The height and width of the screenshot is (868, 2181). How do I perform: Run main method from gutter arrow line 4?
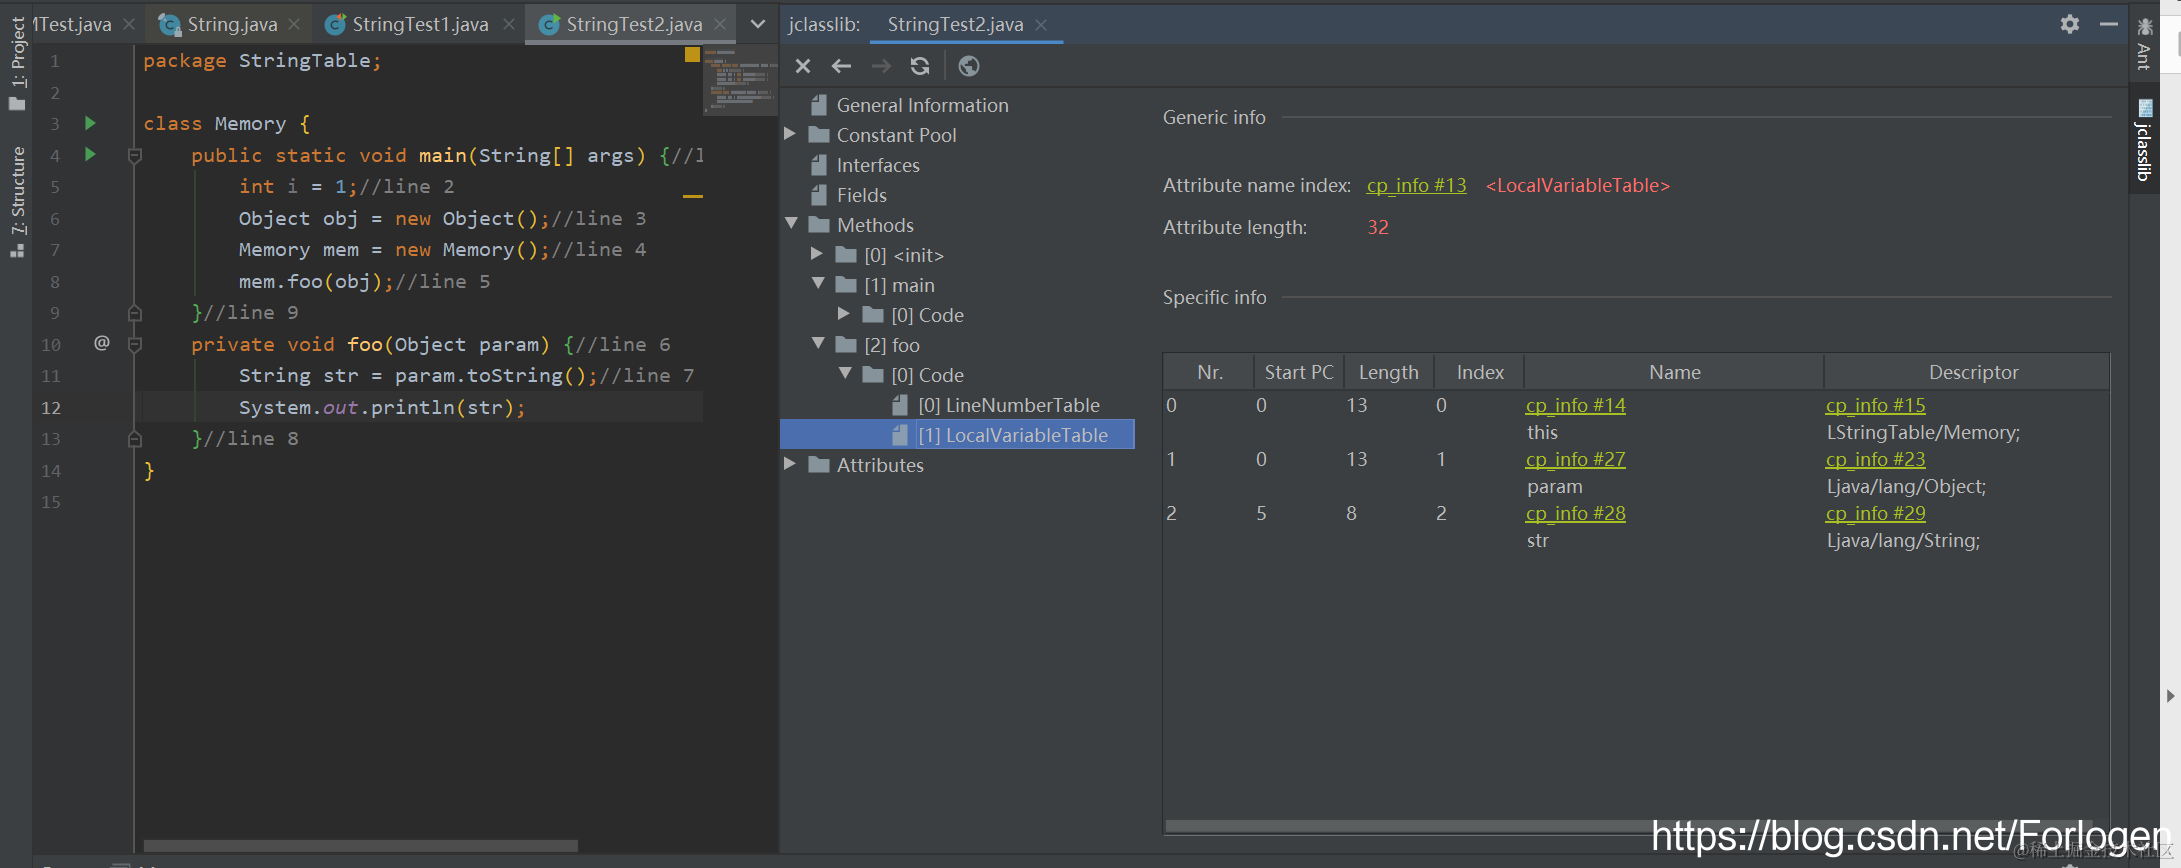pos(90,154)
